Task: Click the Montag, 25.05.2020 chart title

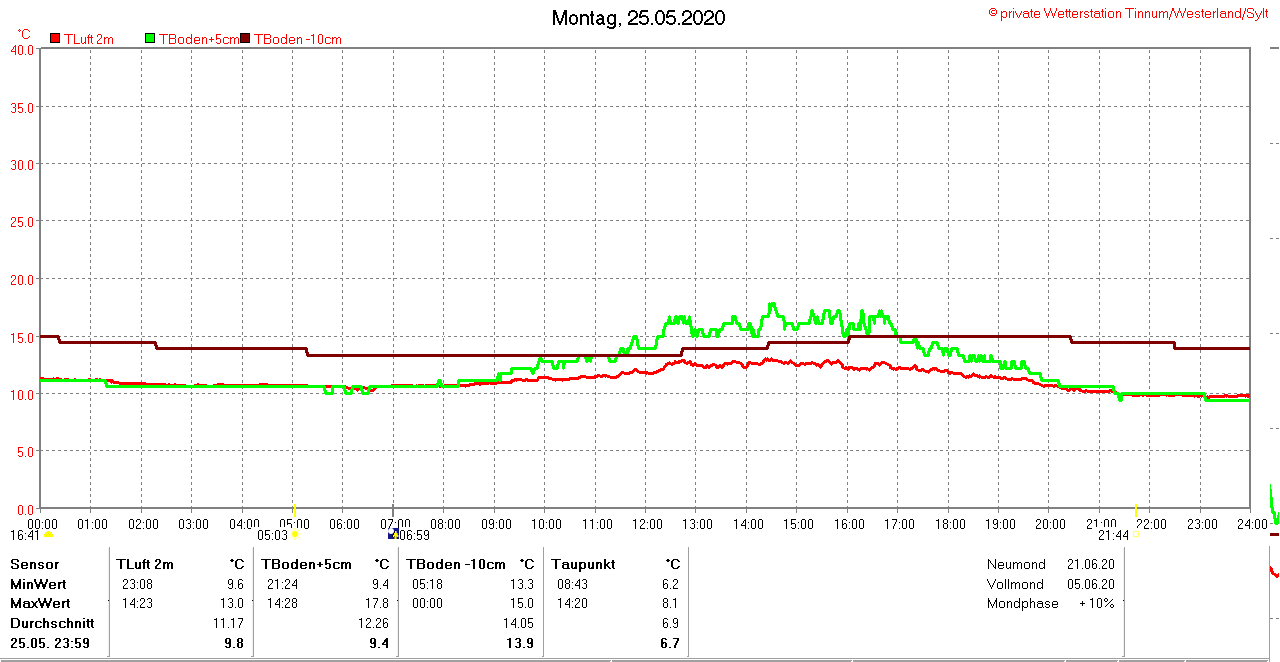Action: [639, 18]
